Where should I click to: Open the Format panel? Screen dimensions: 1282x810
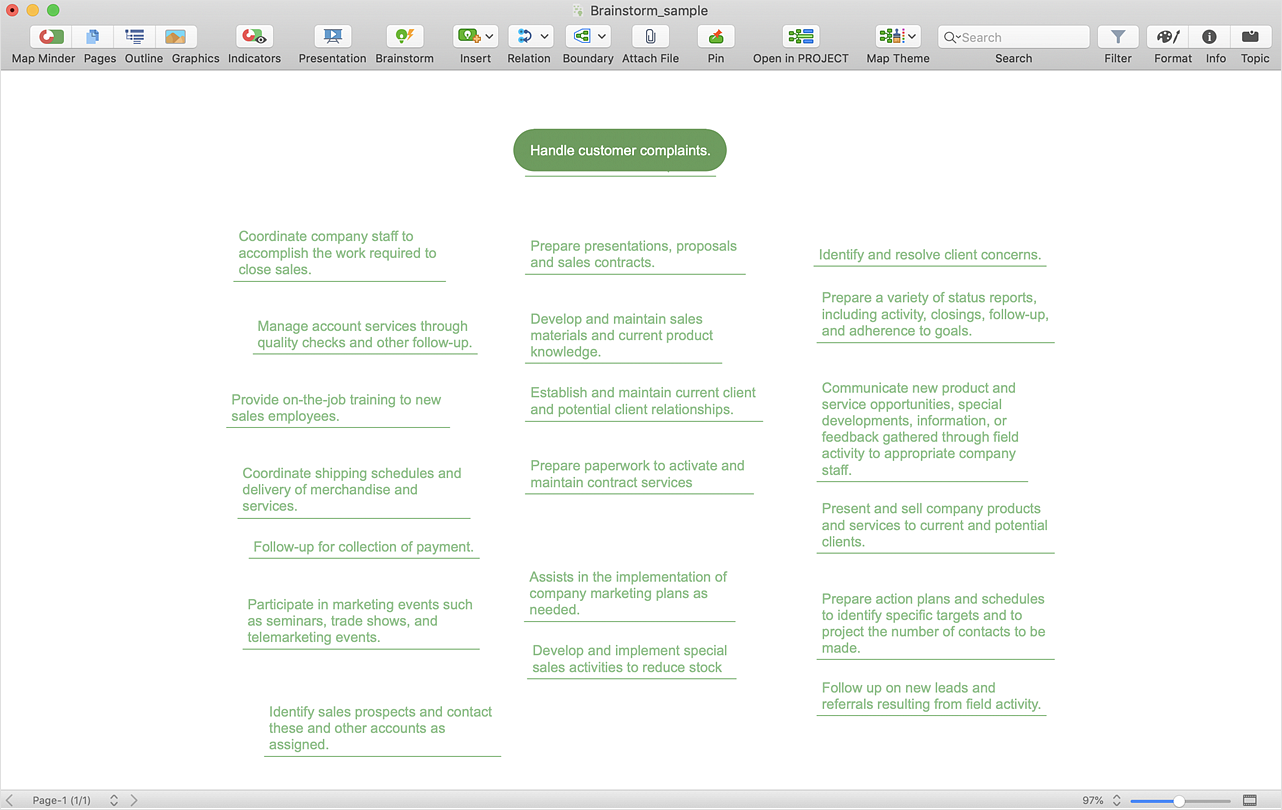(x=1168, y=37)
